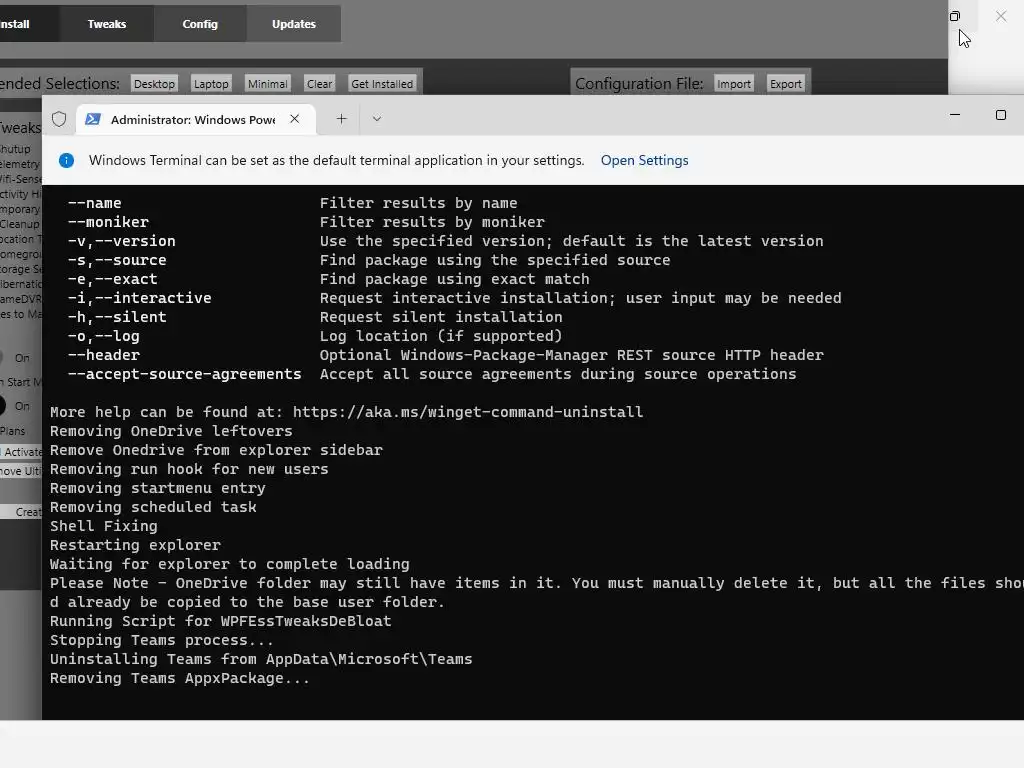Open a new terminal tab with the plus button
The width and height of the screenshot is (1024, 768).
point(341,119)
